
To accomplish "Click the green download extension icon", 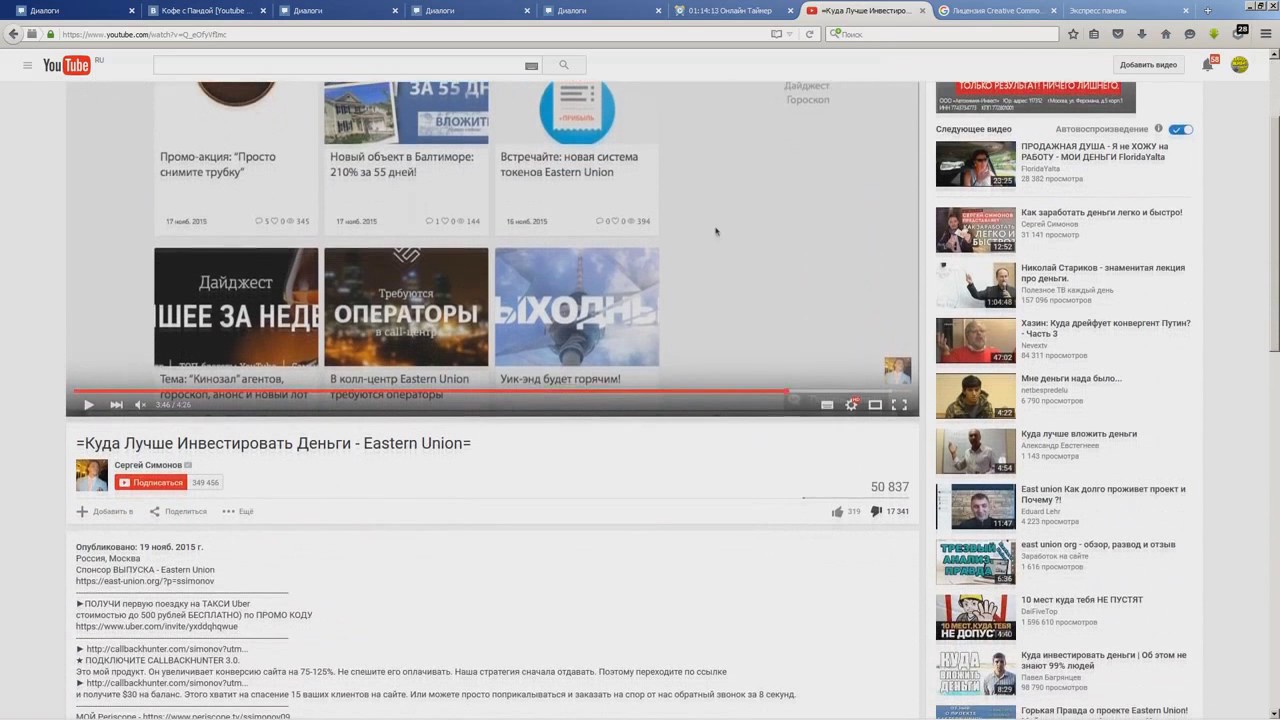I will (x=1214, y=34).
